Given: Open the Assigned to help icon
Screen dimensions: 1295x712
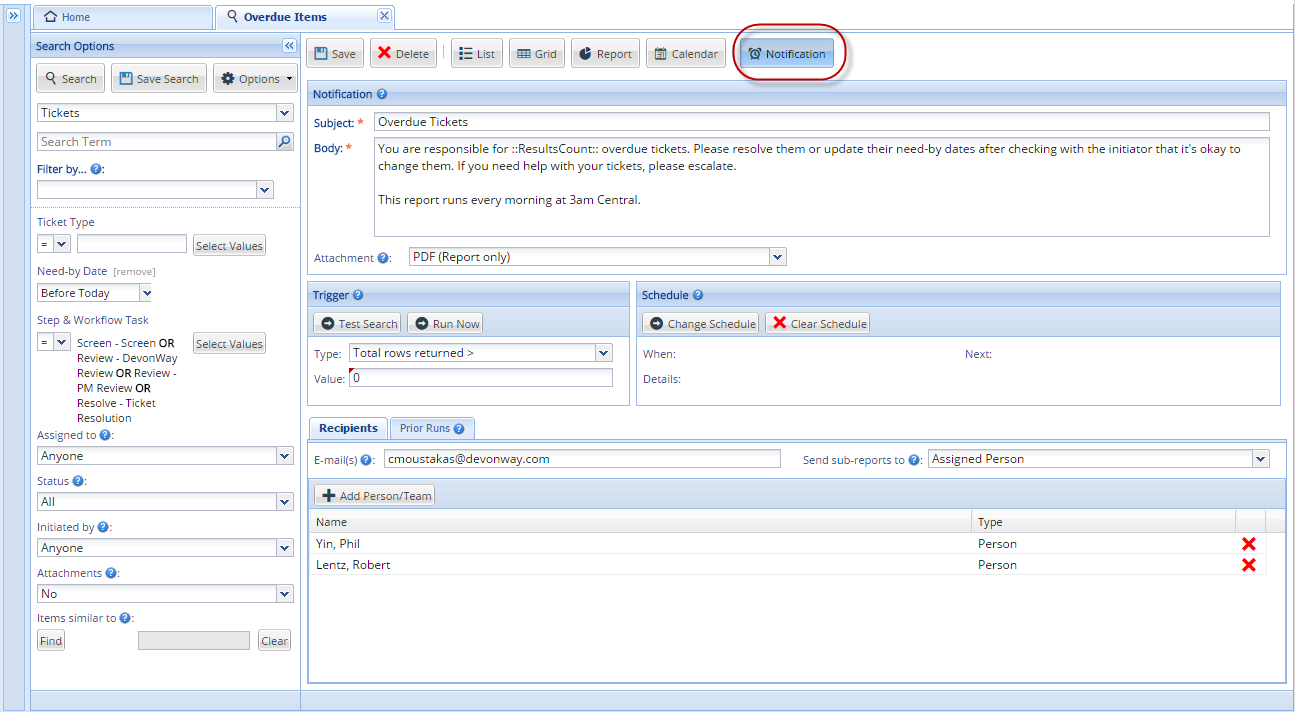Looking at the screenshot, I should (x=106, y=435).
